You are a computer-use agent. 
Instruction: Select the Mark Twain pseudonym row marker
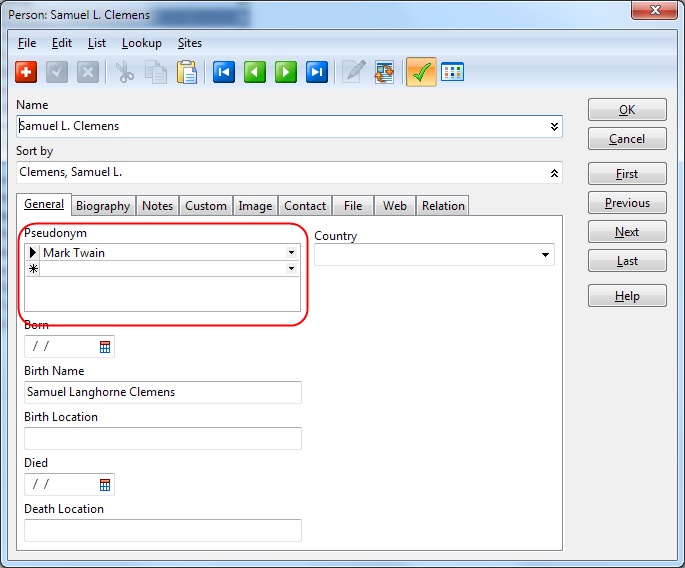(x=33, y=253)
